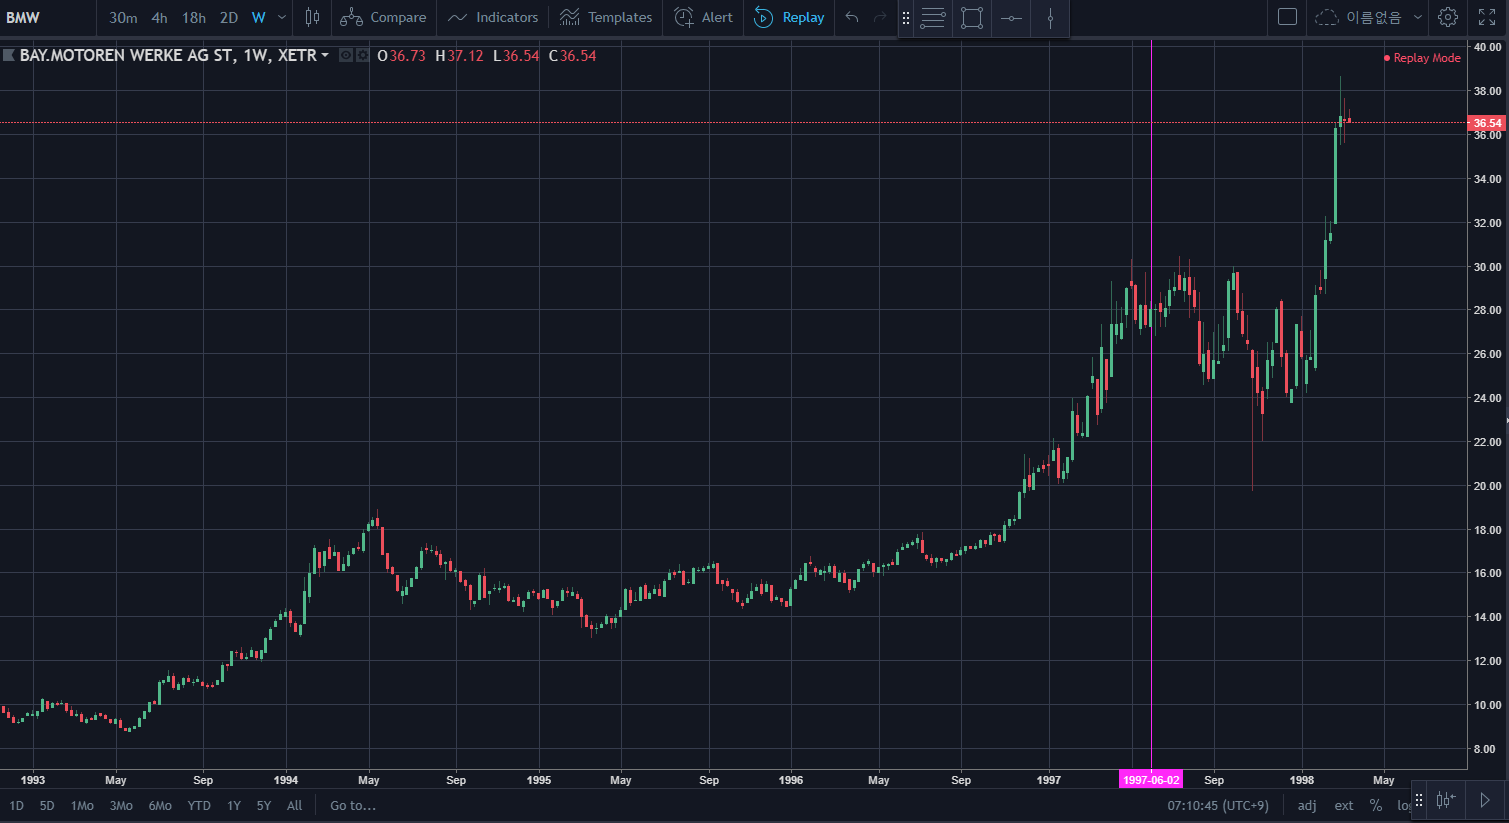Set date range to 5Y
Viewport: 1509px width, 823px height.
(x=264, y=805)
